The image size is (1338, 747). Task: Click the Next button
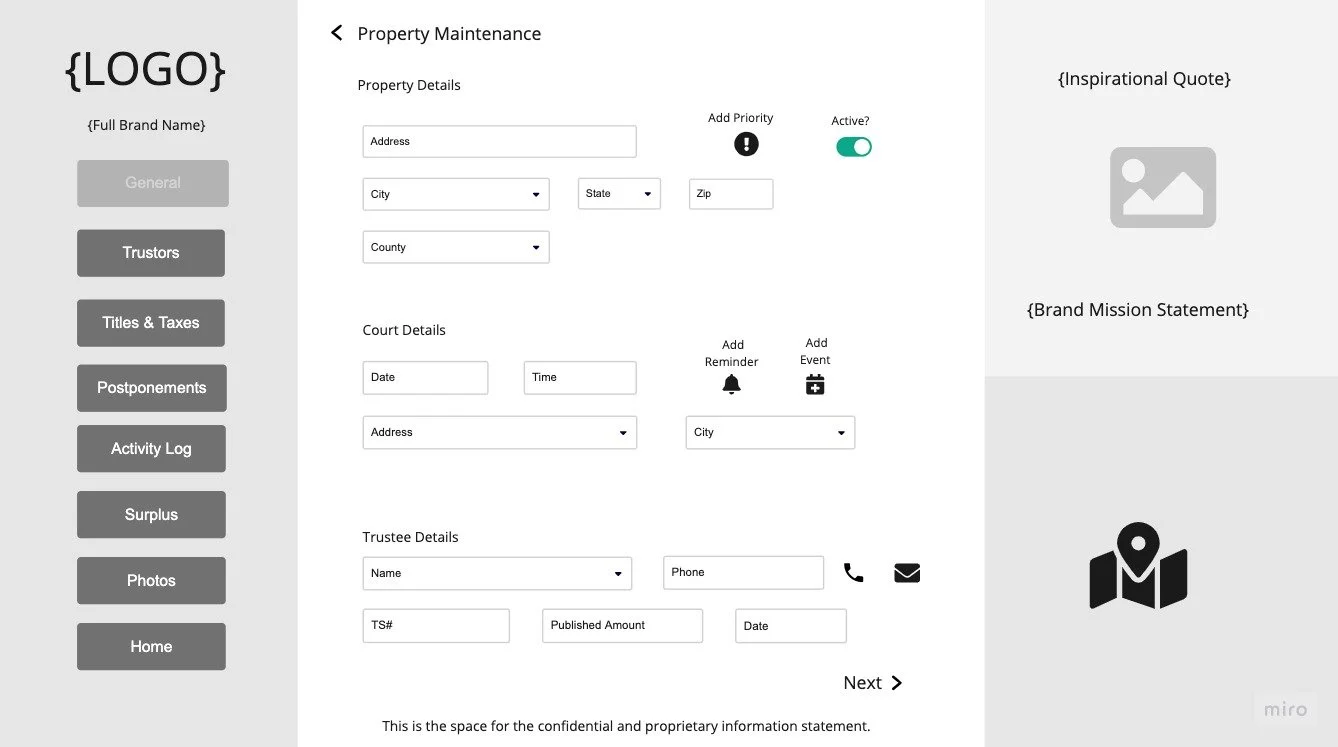pyautogui.click(x=871, y=682)
